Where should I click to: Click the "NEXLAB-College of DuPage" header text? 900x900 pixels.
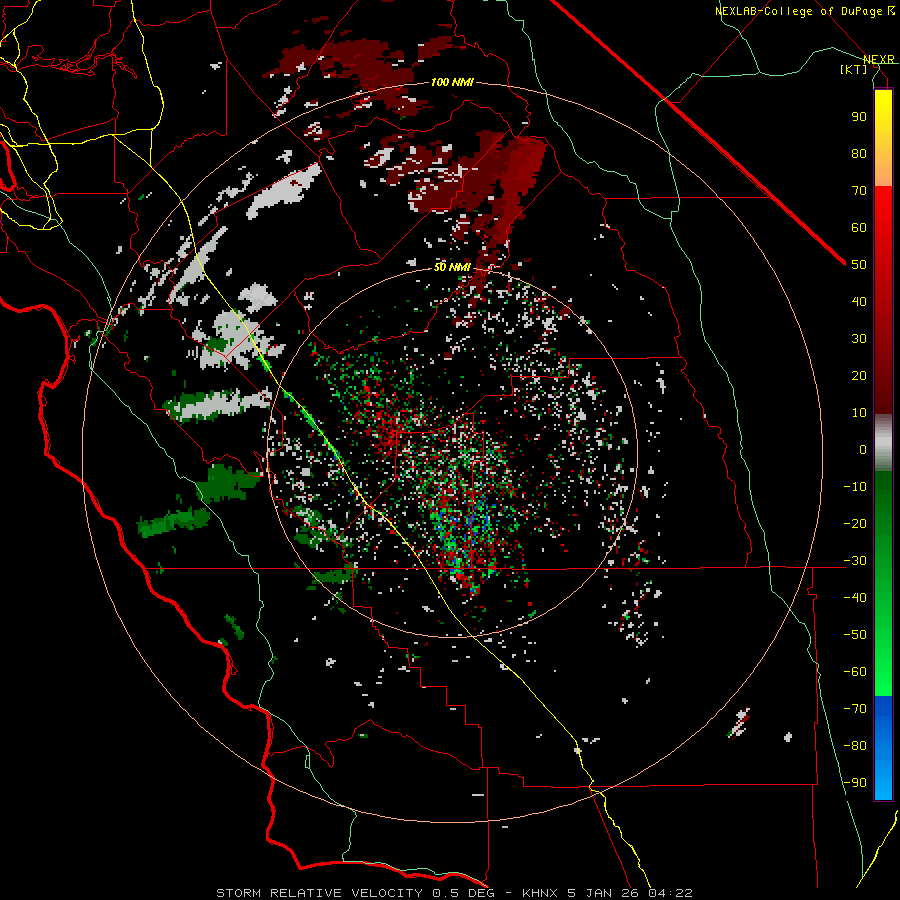click(x=800, y=11)
